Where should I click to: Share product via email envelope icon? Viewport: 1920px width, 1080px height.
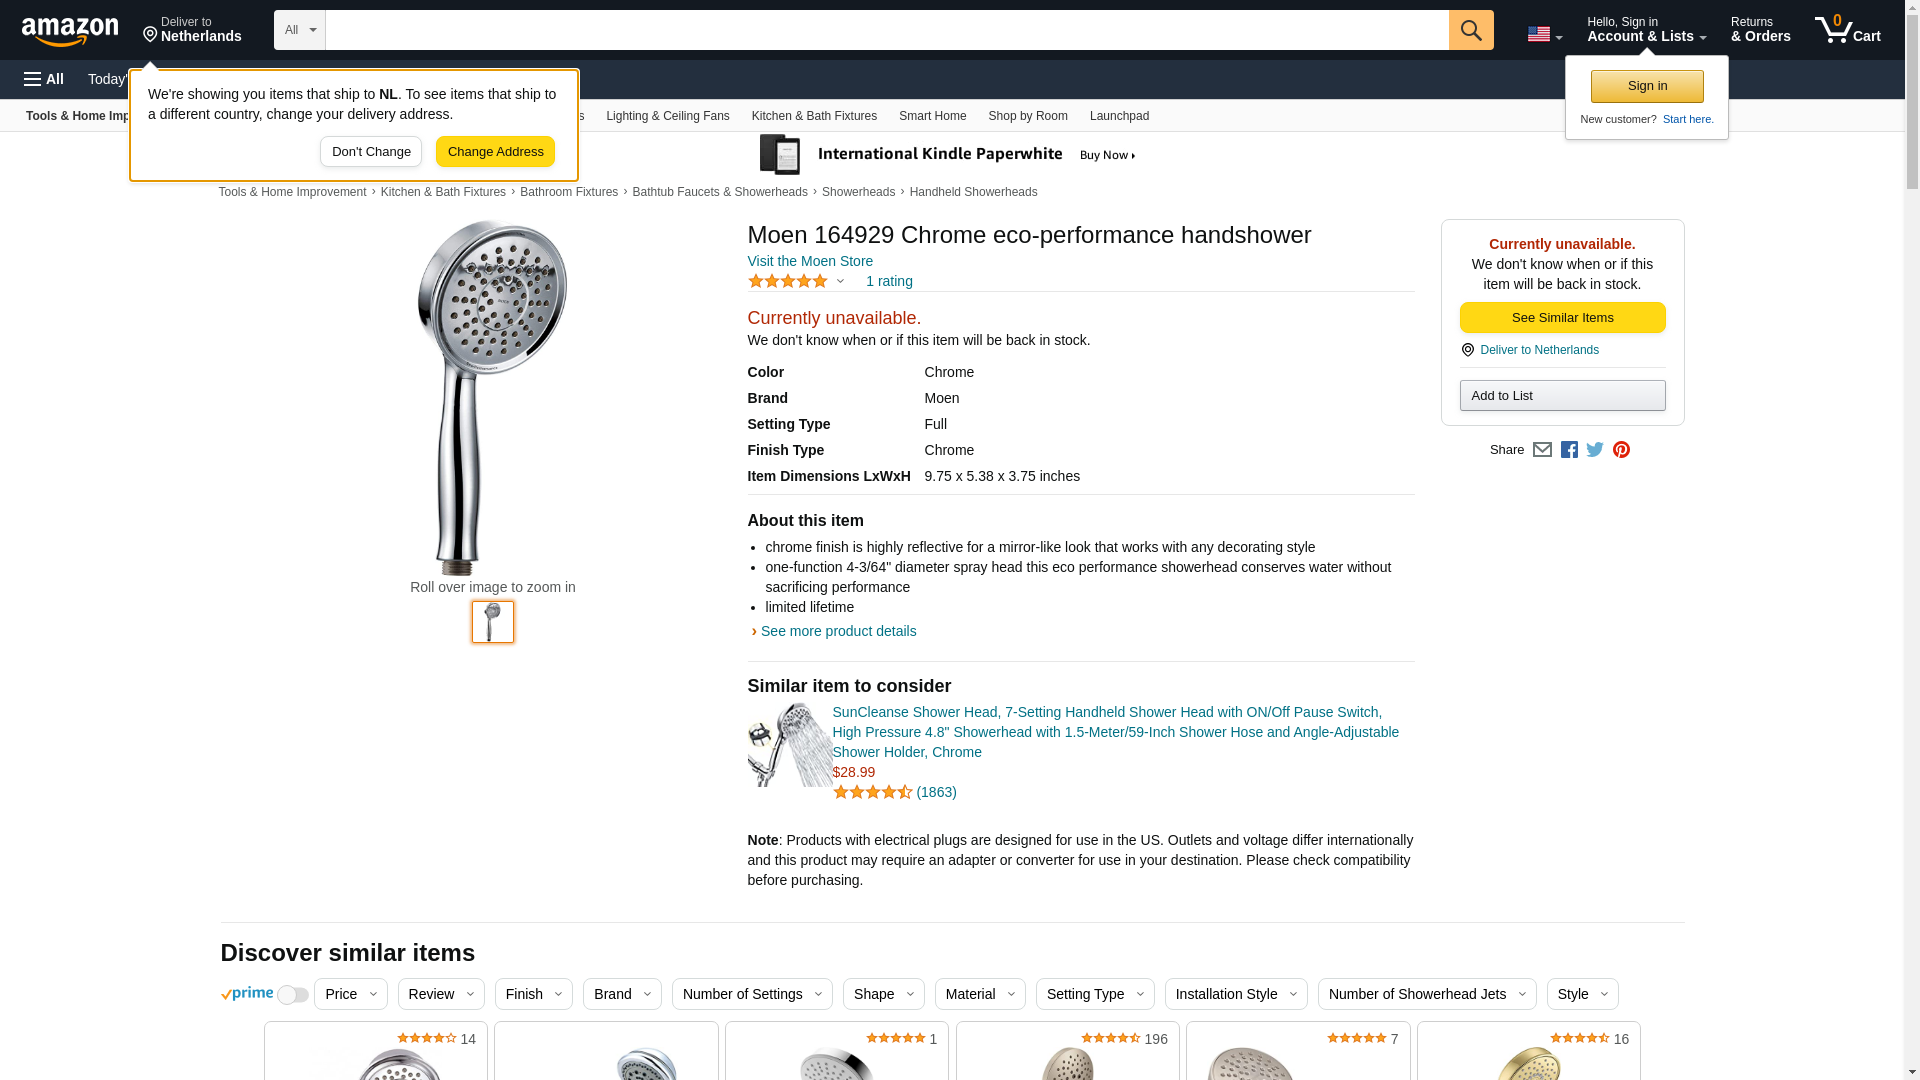coord(1542,450)
